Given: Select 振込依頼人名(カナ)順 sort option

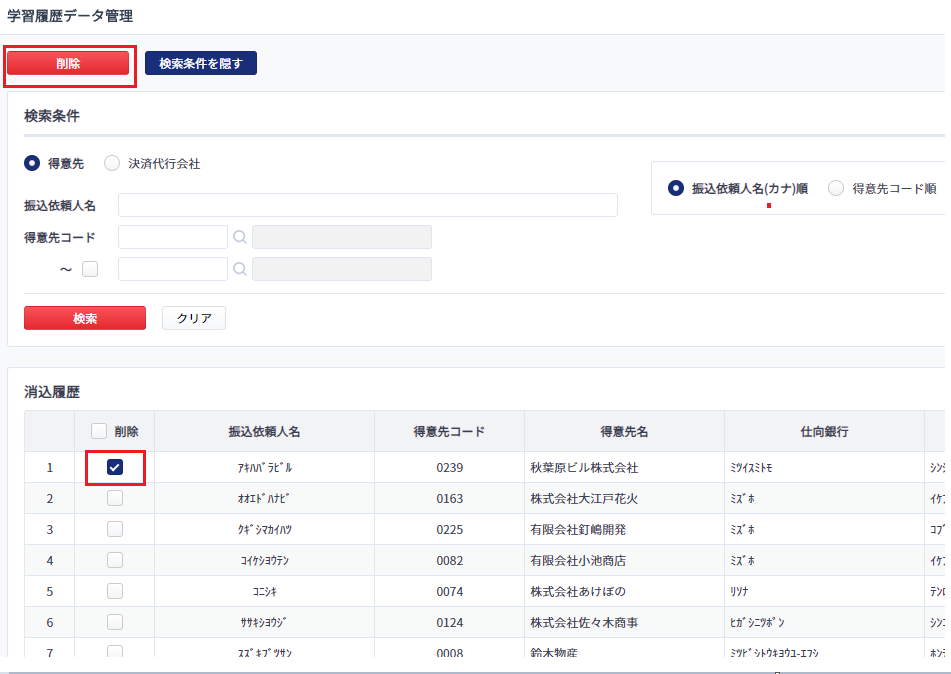Looking at the screenshot, I should 676,189.
